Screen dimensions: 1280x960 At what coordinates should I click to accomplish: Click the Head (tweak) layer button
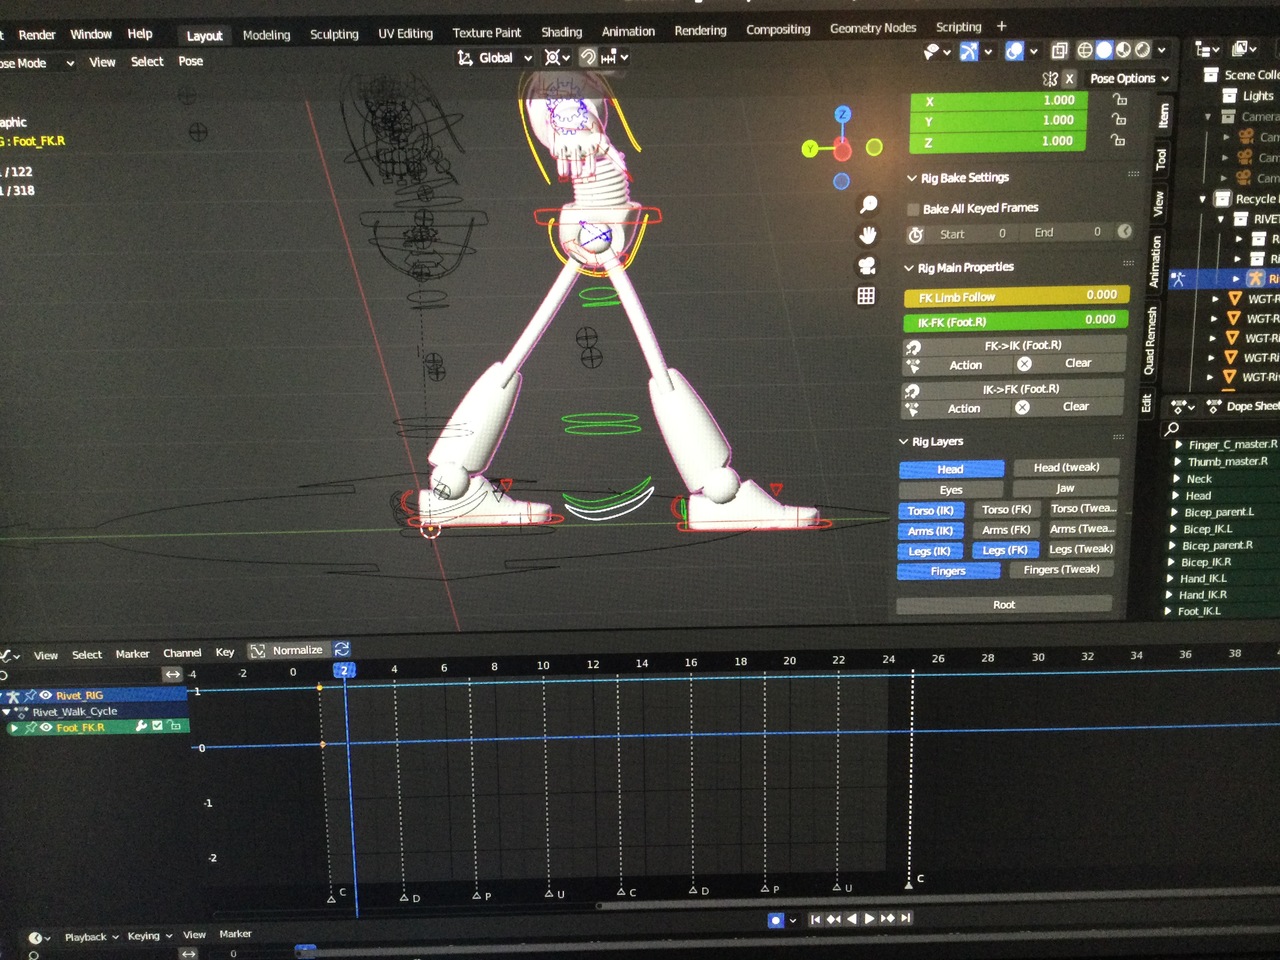(1065, 467)
